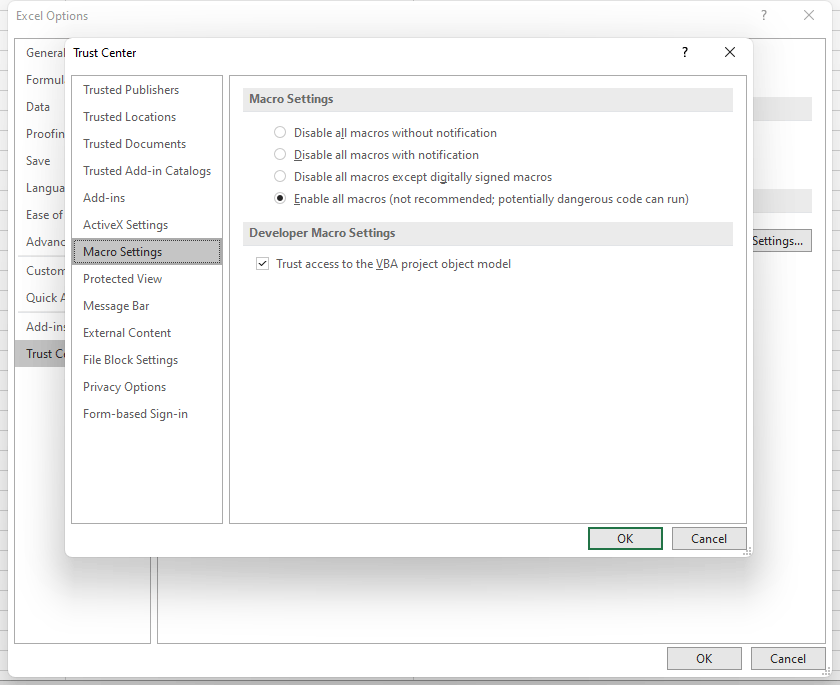Close the Excel Options window

point(809,16)
